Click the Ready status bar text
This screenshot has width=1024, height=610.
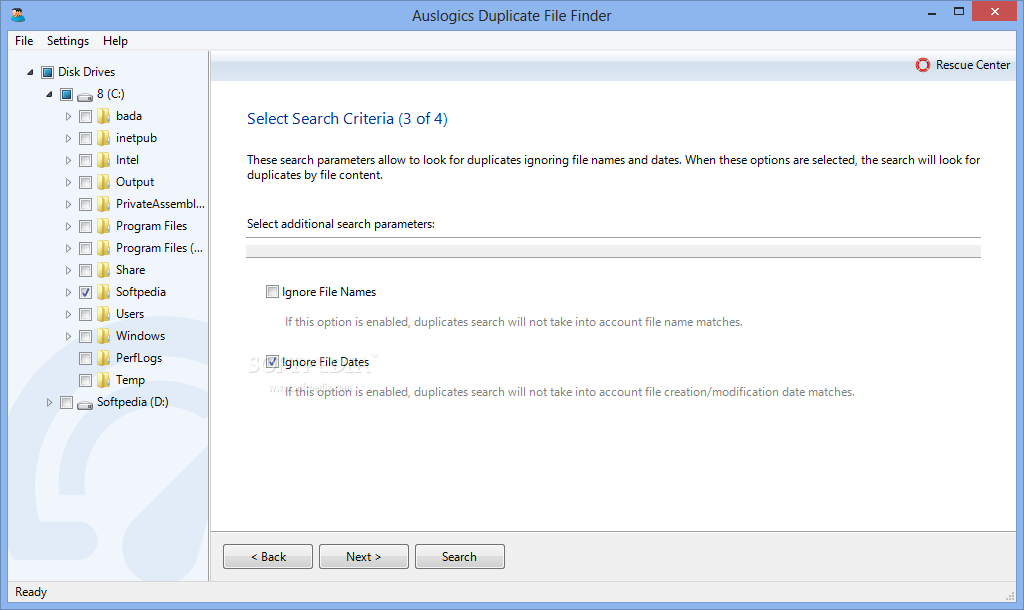[x=31, y=592]
